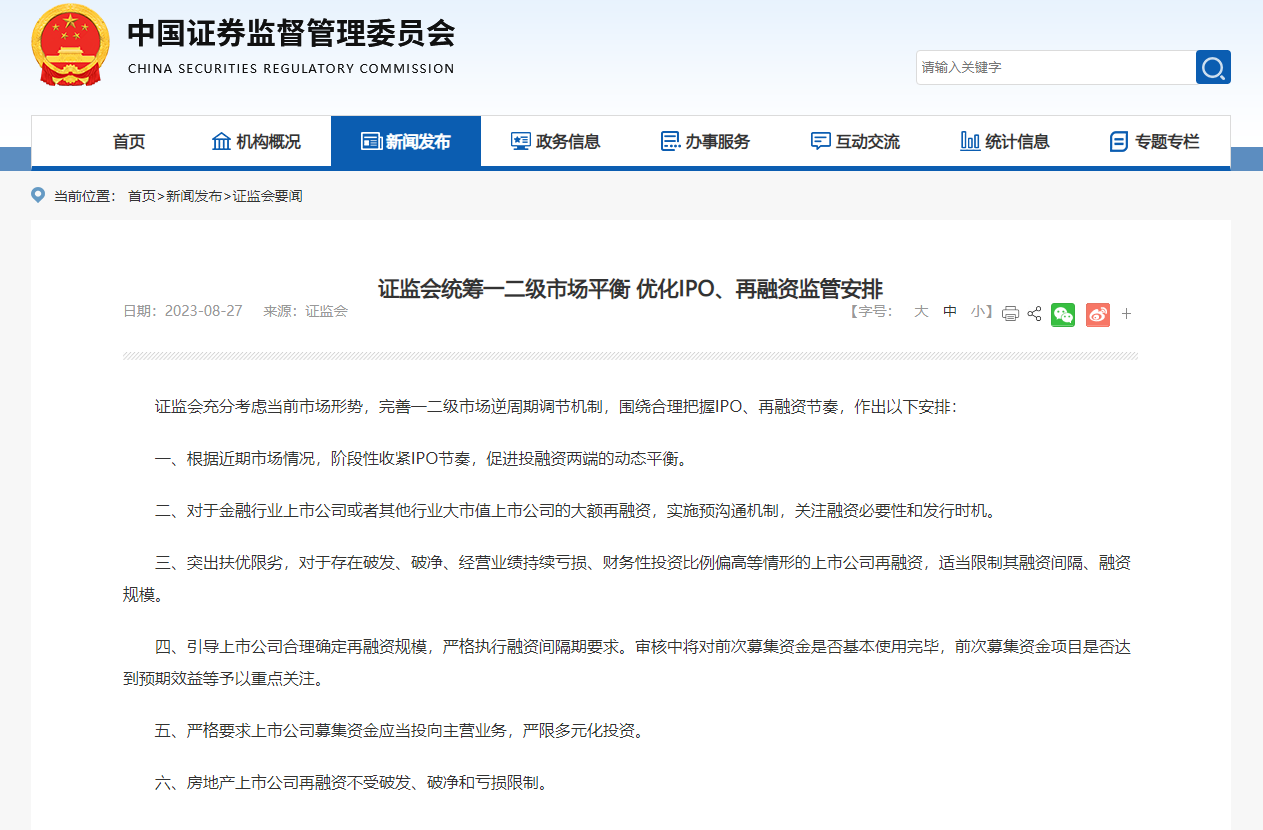Click the printer icon in article toolbar
1263x830 pixels.
tap(1010, 314)
